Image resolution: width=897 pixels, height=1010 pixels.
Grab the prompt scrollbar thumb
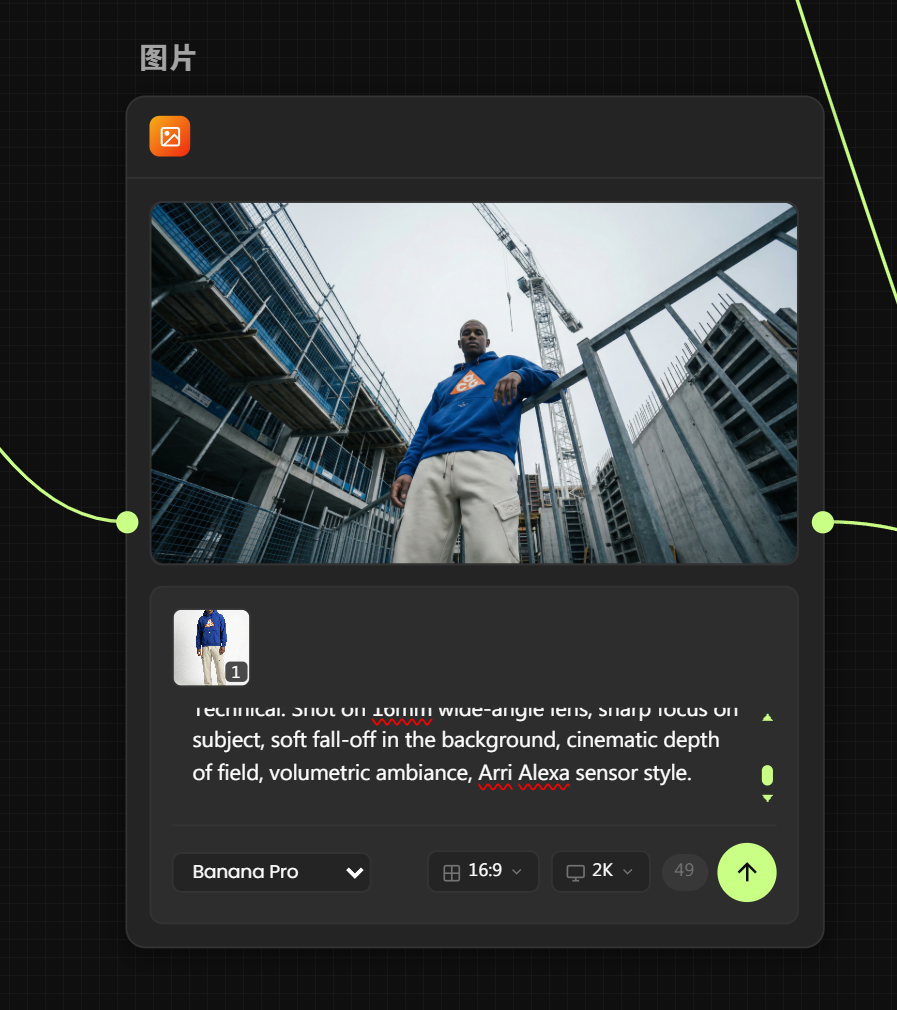coord(767,775)
